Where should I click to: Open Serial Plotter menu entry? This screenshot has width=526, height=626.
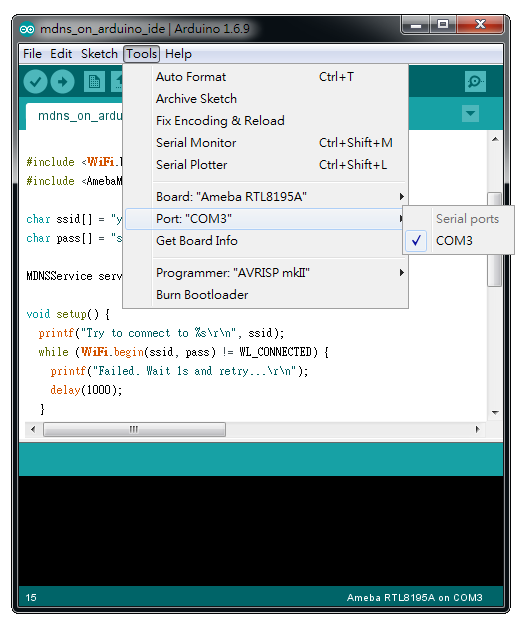(266, 164)
